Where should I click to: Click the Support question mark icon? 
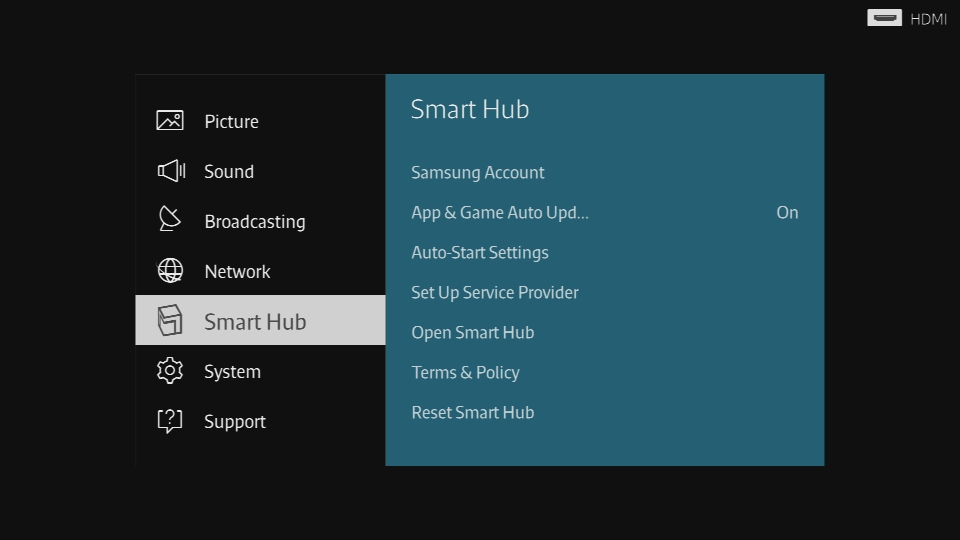click(170, 421)
